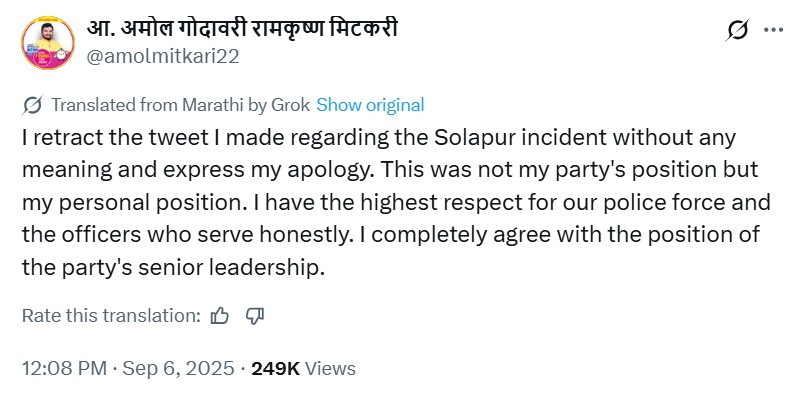The width and height of the screenshot is (802, 406).
Task: Click the word 'Grok' in translation notice
Action: (x=290, y=105)
